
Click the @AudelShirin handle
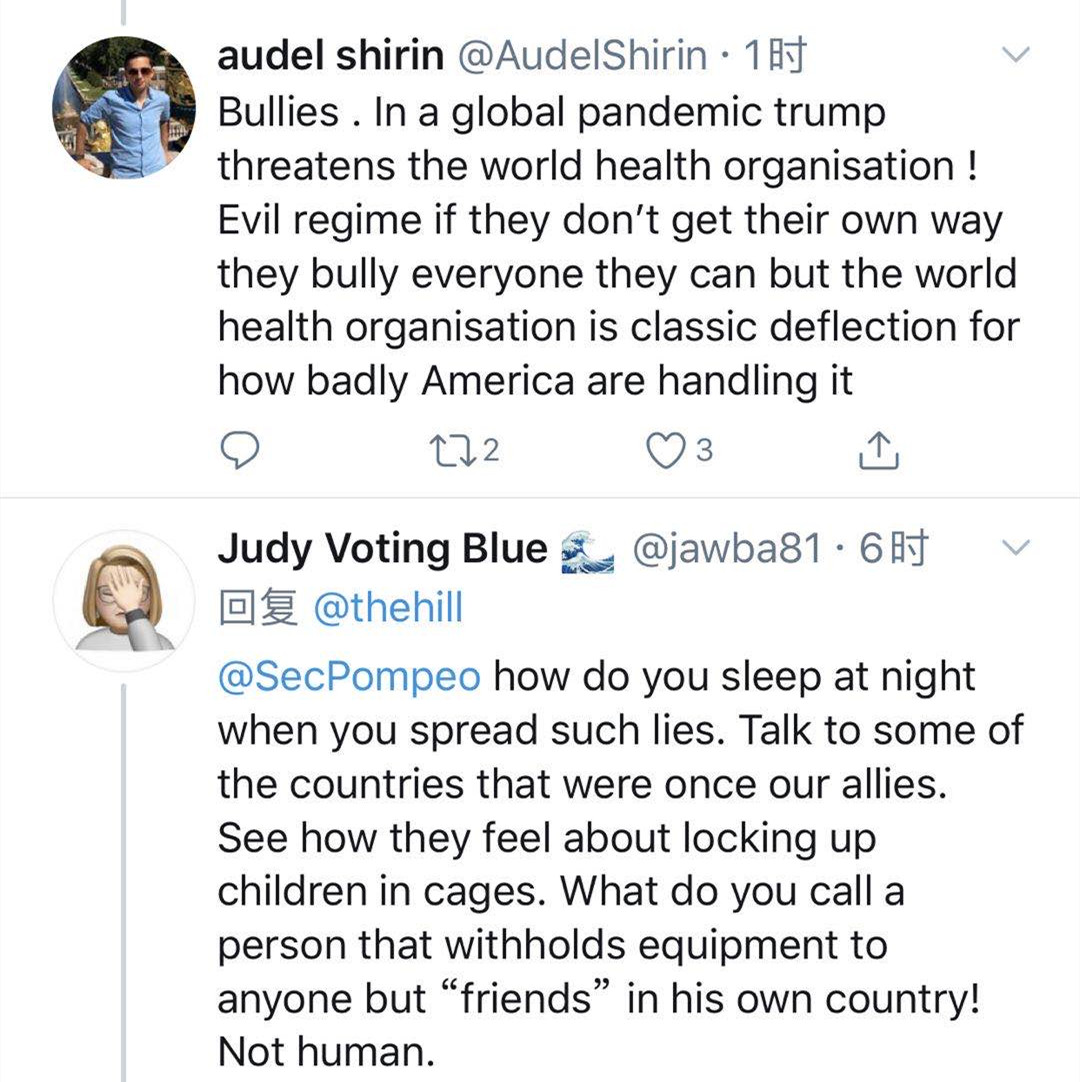(582, 56)
